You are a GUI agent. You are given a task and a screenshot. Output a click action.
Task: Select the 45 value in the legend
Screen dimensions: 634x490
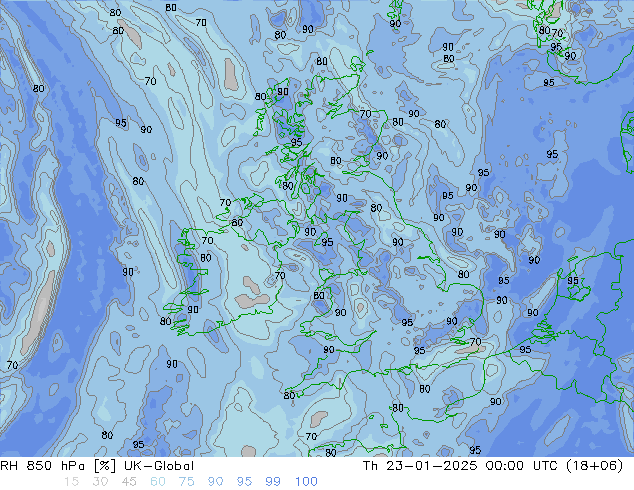point(129,482)
